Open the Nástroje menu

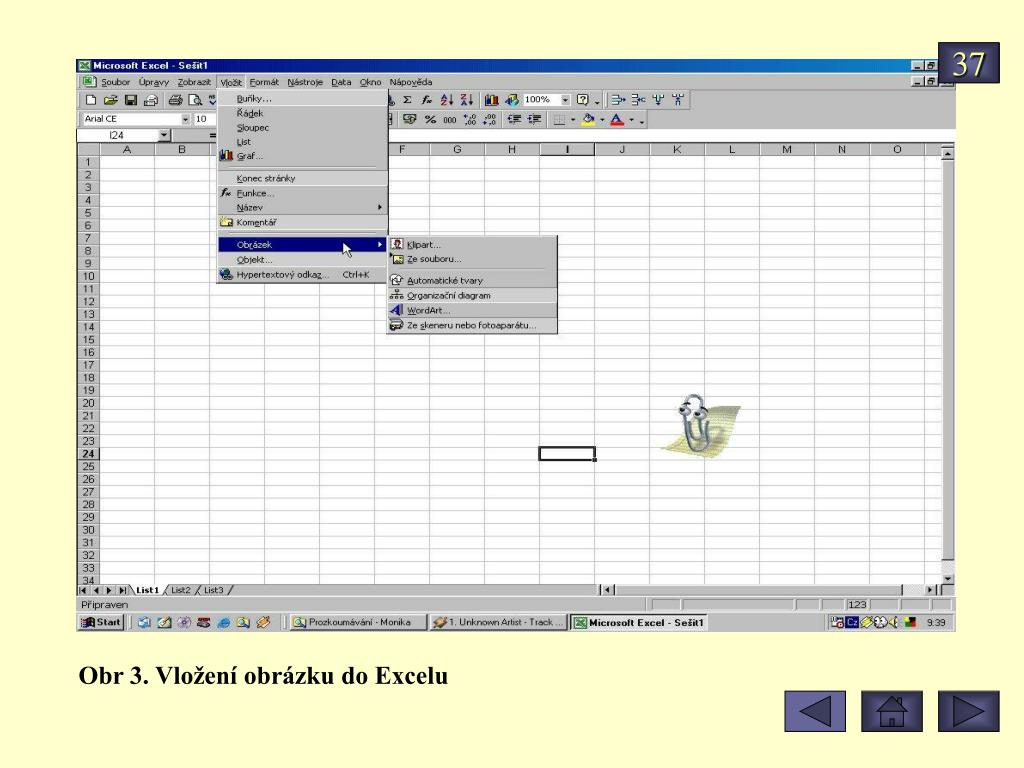pyautogui.click(x=305, y=82)
